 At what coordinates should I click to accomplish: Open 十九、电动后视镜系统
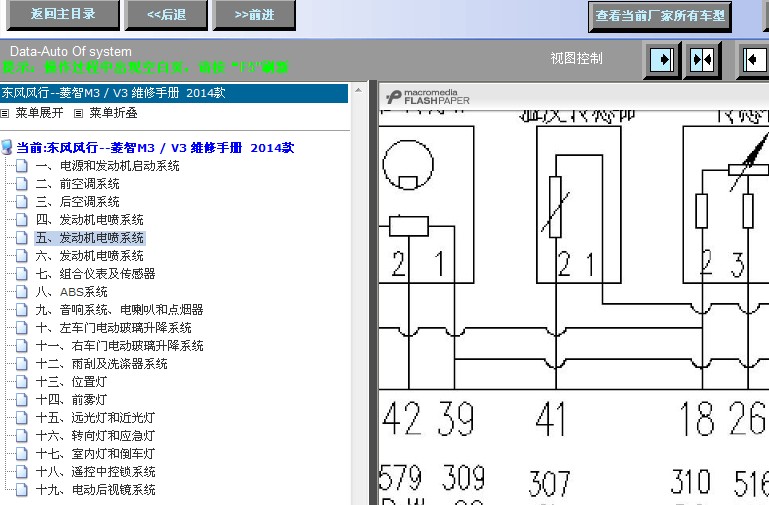pos(96,489)
